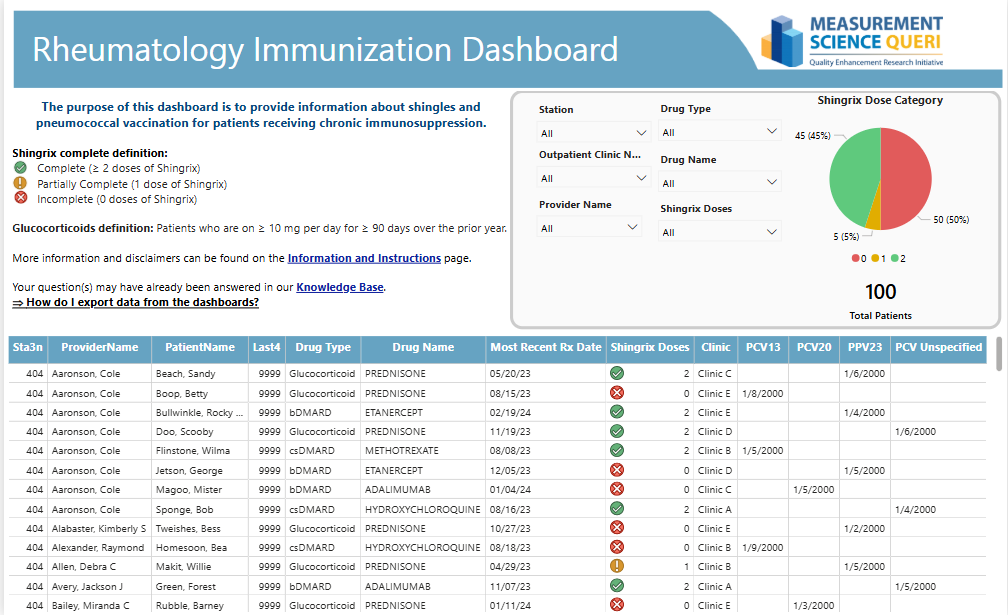This screenshot has width=1008, height=615.
Task: Click red incomplete icon in Boop, Betty row
Action: pos(617,393)
